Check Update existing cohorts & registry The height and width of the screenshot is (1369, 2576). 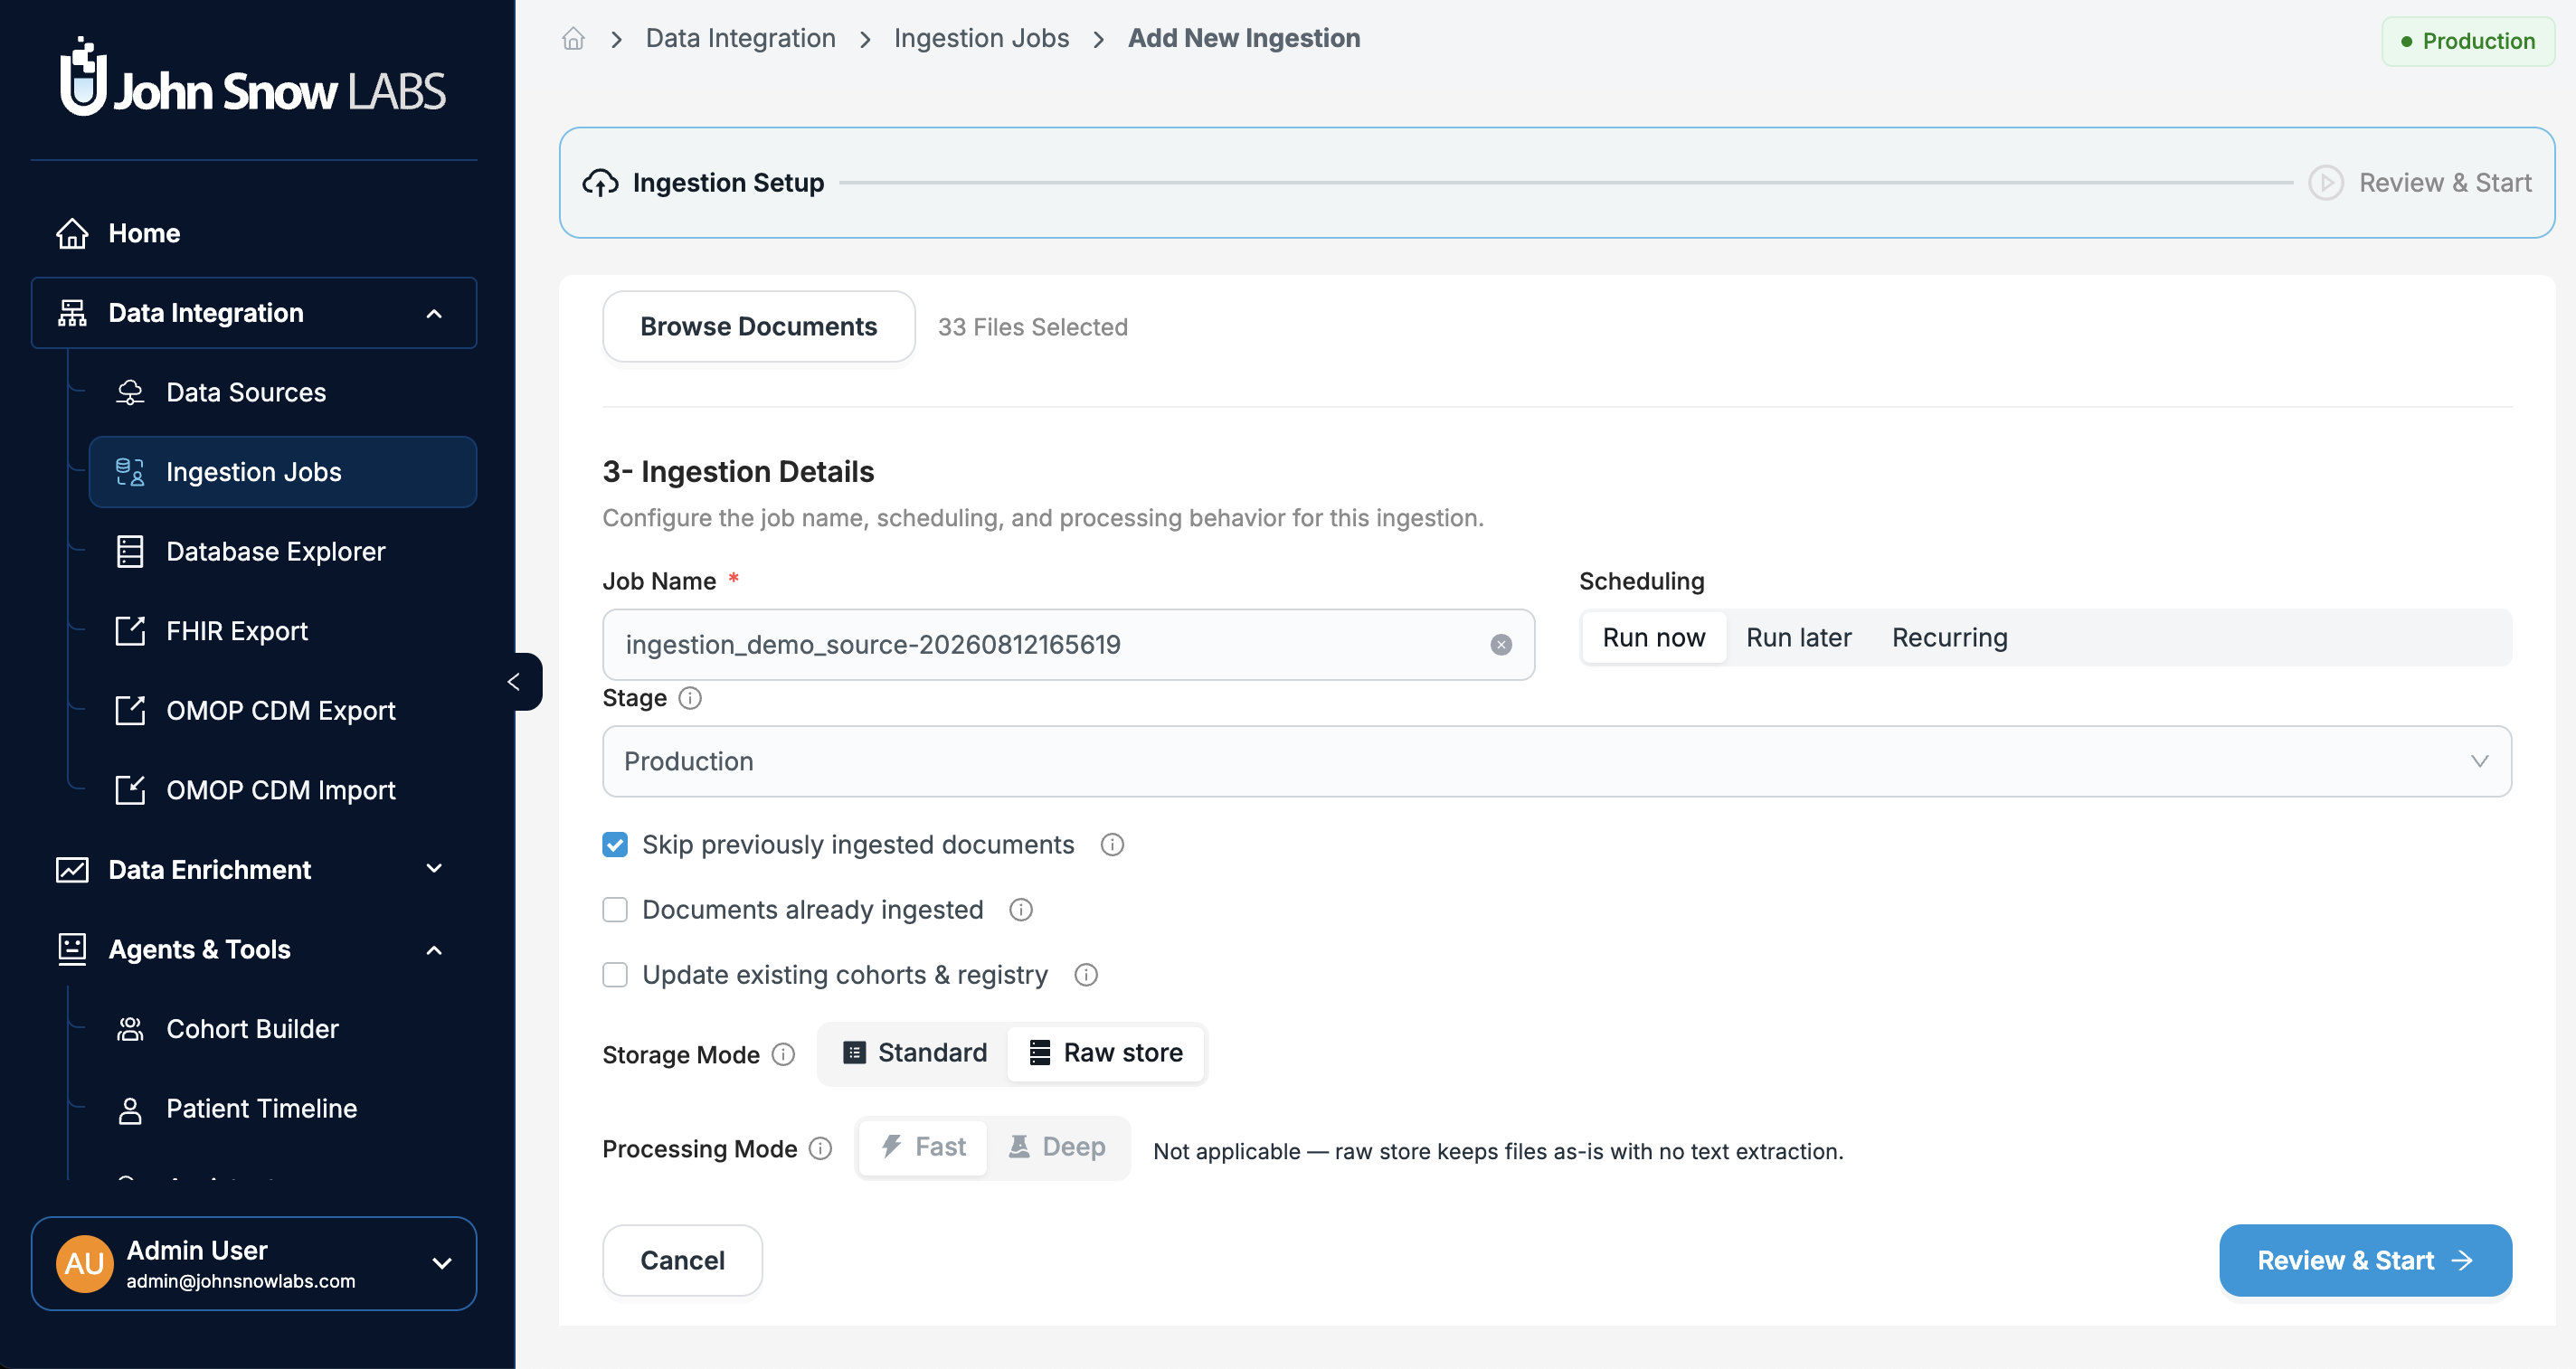[x=615, y=975]
